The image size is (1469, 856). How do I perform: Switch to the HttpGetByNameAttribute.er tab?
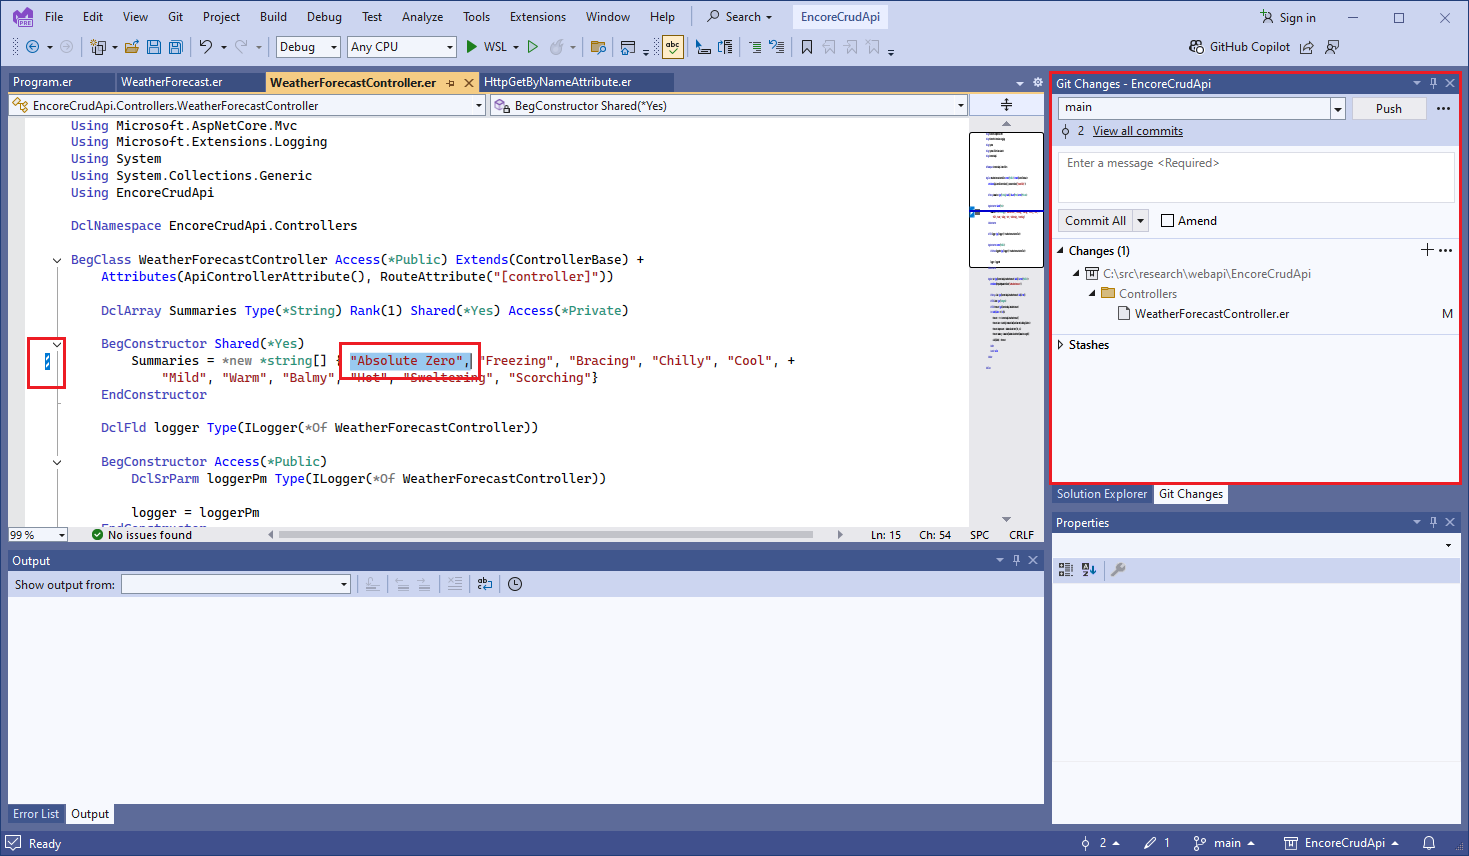click(558, 82)
